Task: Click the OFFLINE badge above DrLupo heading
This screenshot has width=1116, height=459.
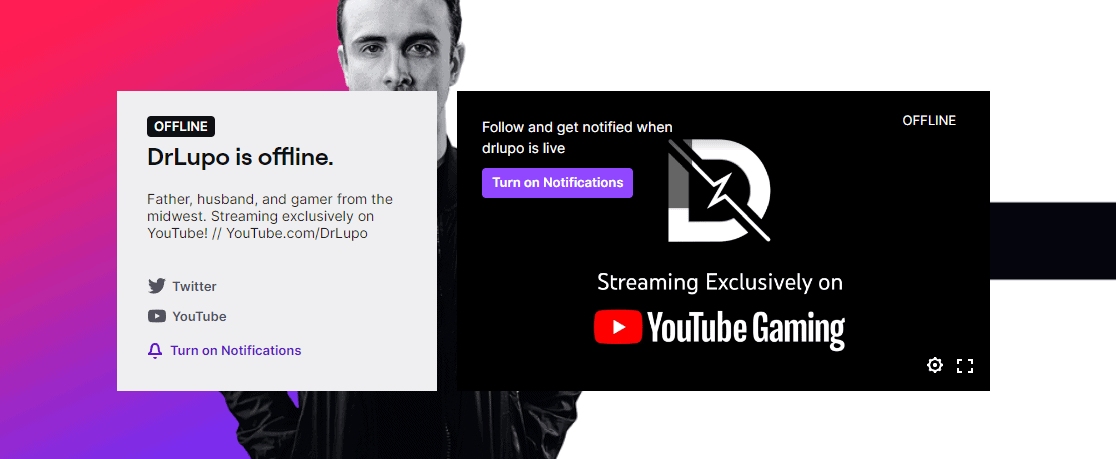Action: click(181, 127)
